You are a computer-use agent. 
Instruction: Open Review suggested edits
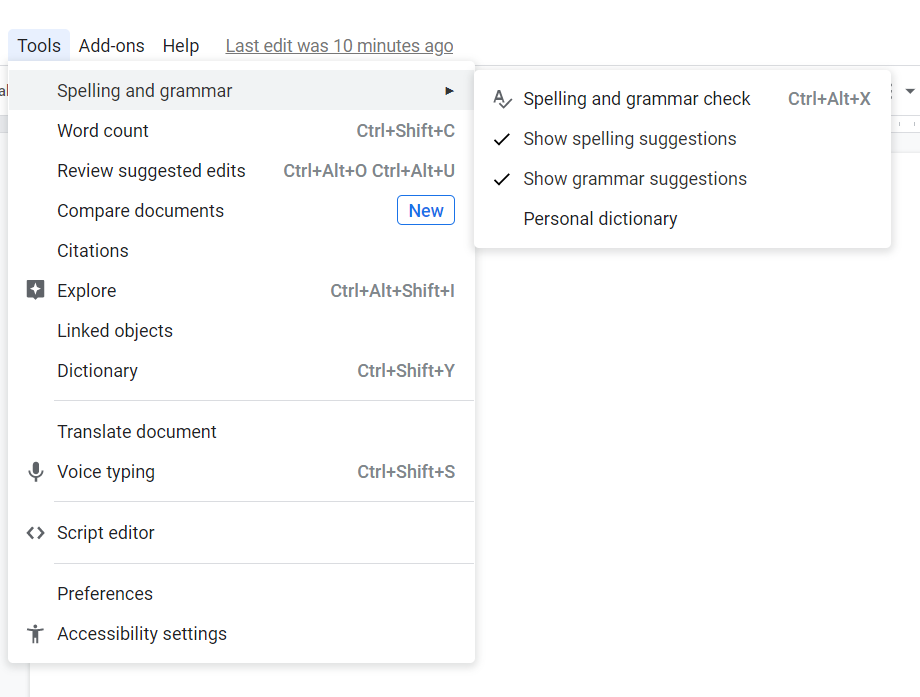point(241,170)
